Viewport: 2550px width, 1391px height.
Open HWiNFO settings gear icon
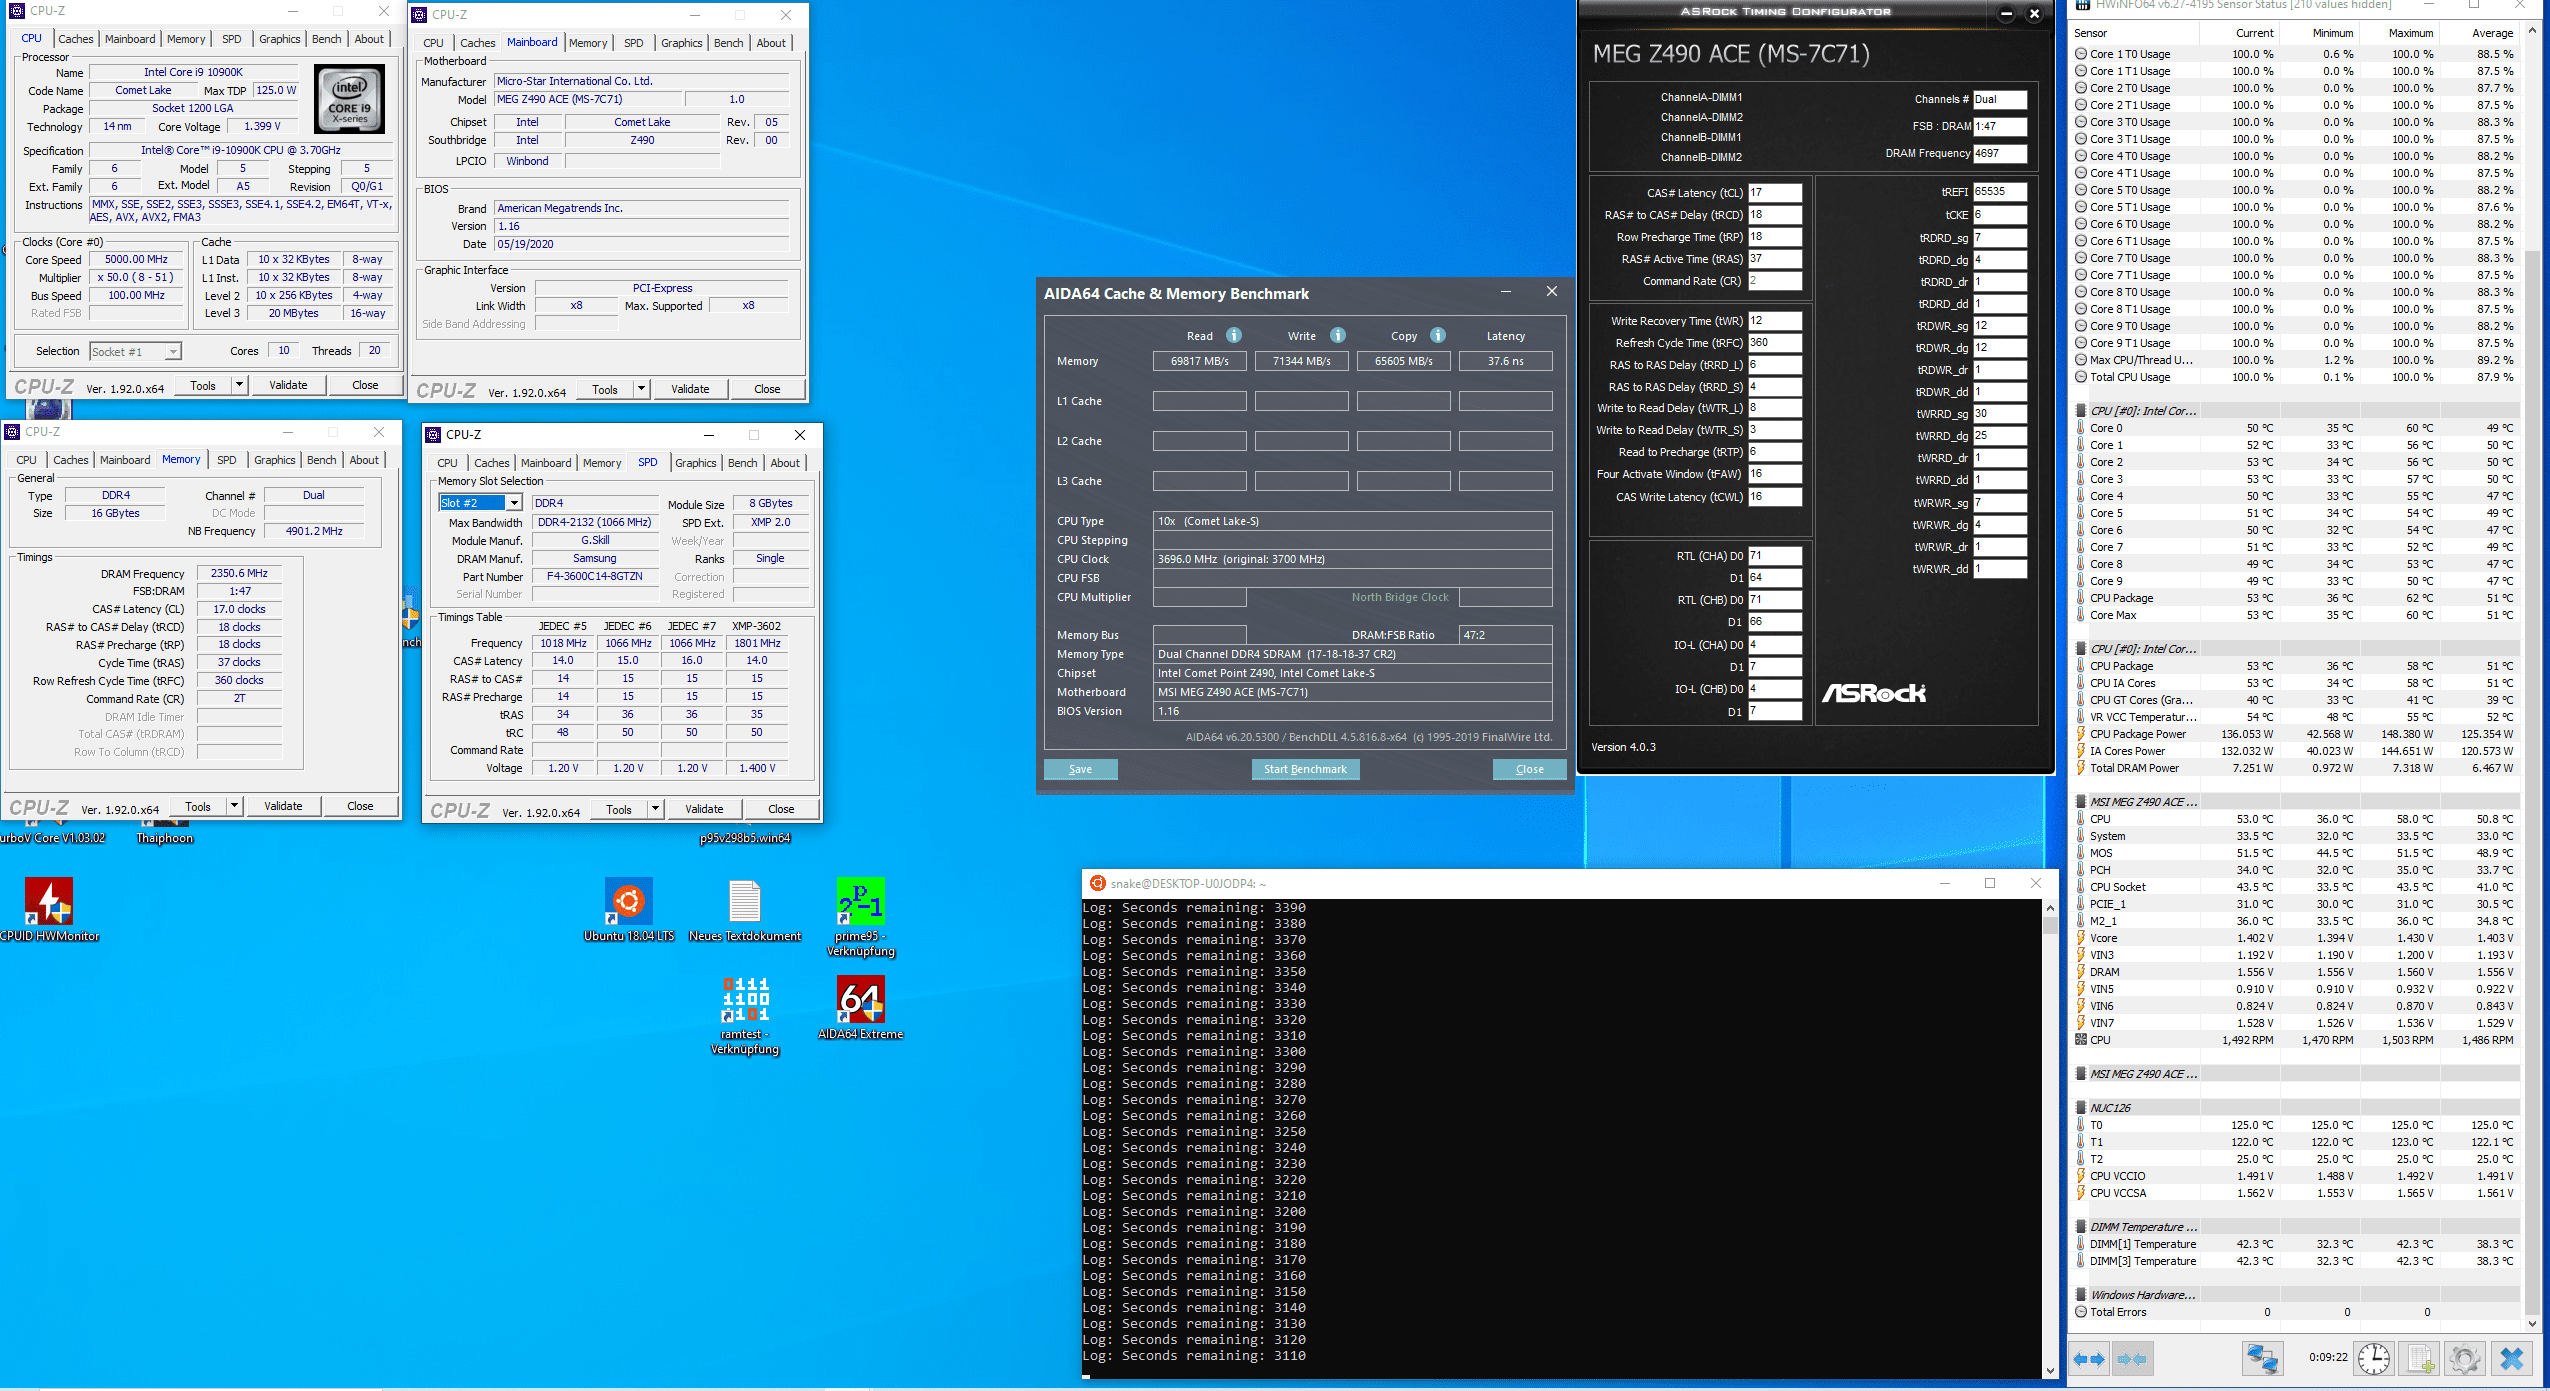2465,1358
